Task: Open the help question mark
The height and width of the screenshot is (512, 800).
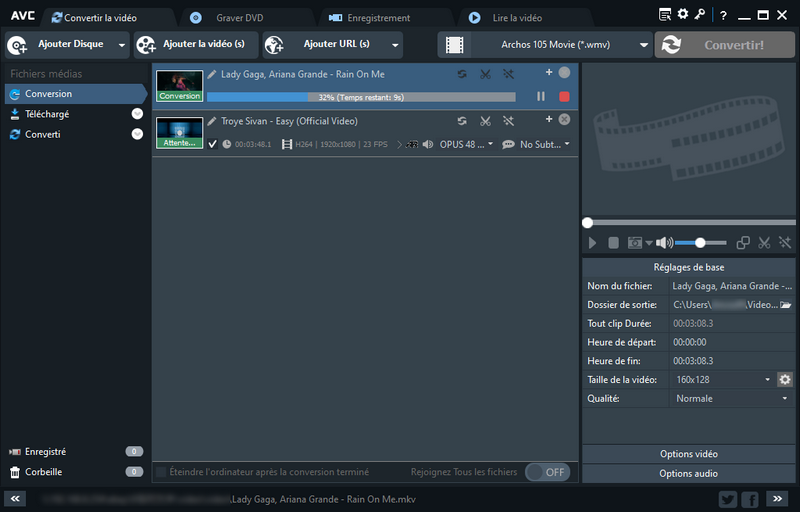Action: click(x=723, y=16)
